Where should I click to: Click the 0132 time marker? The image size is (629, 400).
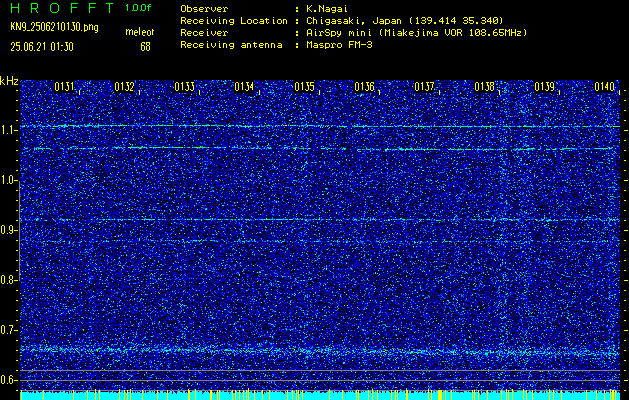[124, 87]
